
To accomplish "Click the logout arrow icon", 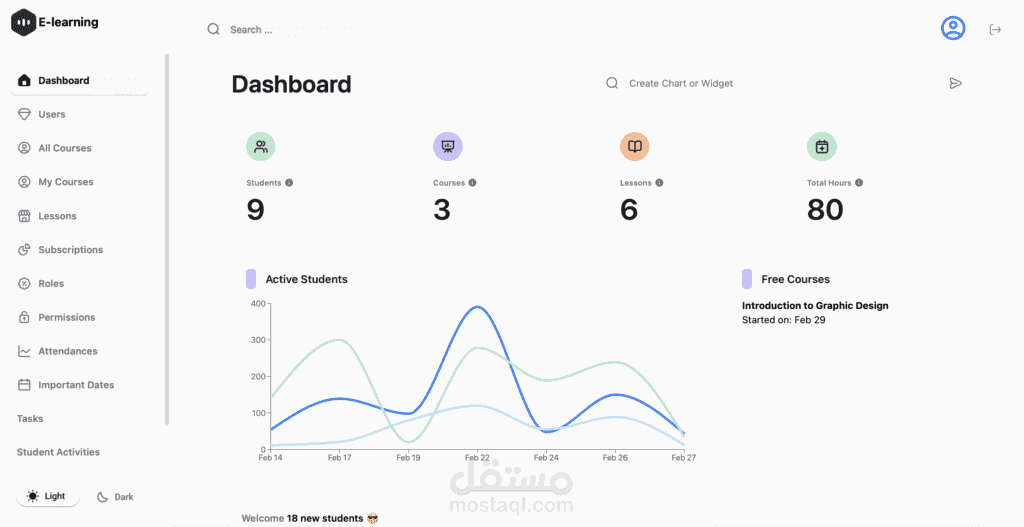I will coord(995,29).
